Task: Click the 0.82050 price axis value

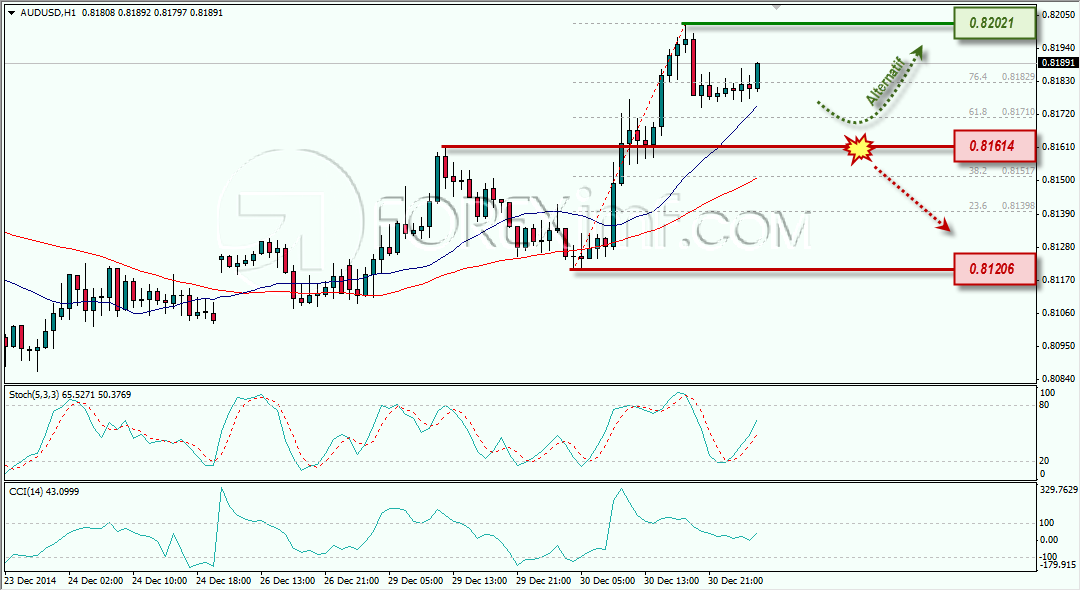Action: (x=1058, y=14)
